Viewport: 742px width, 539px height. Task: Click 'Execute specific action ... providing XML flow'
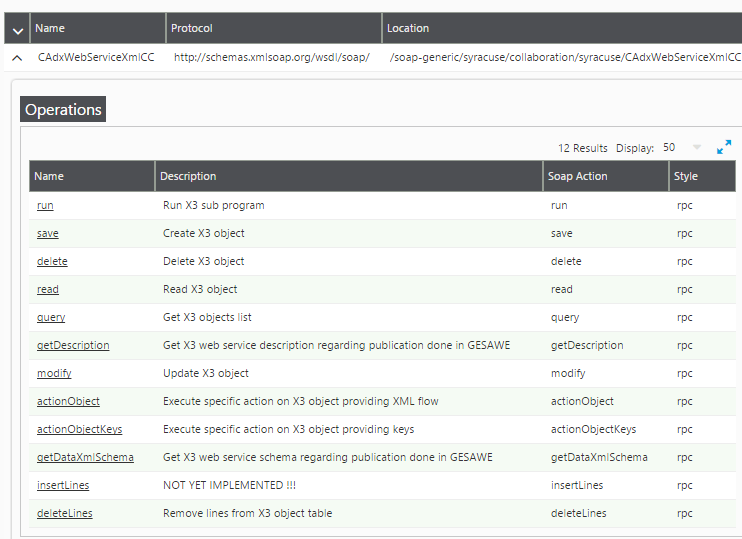(x=300, y=401)
